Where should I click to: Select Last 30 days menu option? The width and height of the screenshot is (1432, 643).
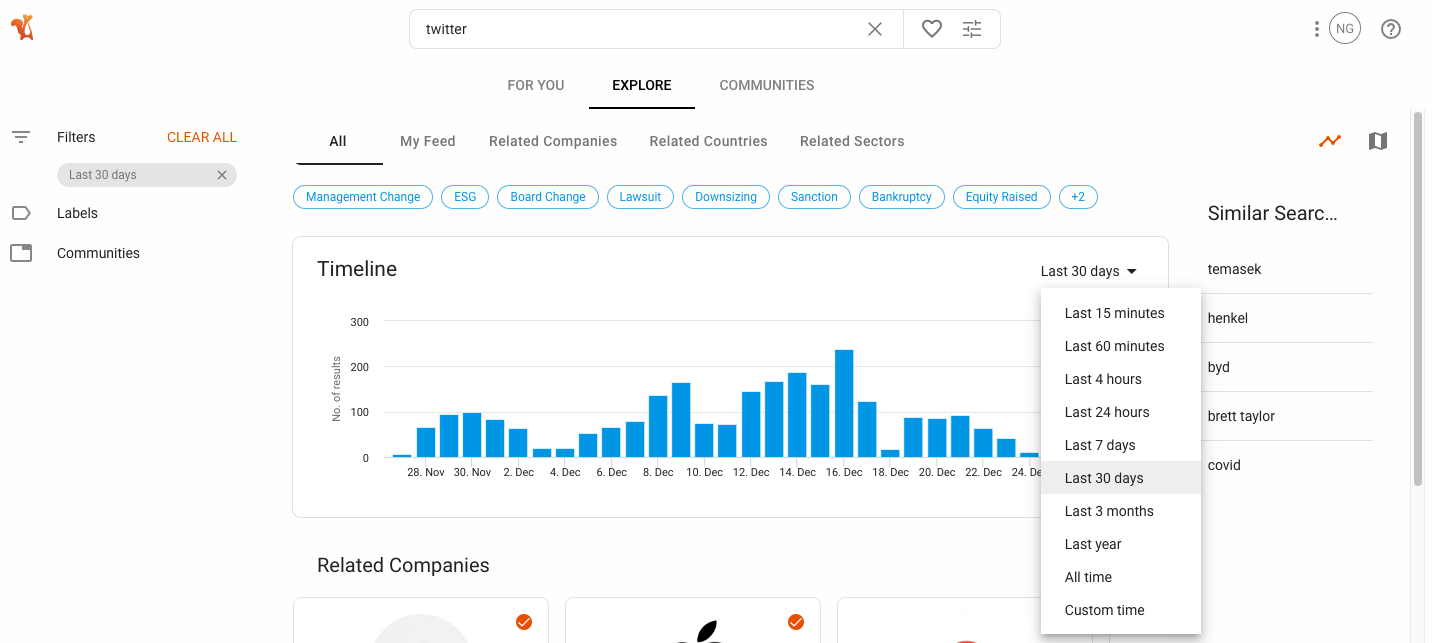(x=1121, y=478)
